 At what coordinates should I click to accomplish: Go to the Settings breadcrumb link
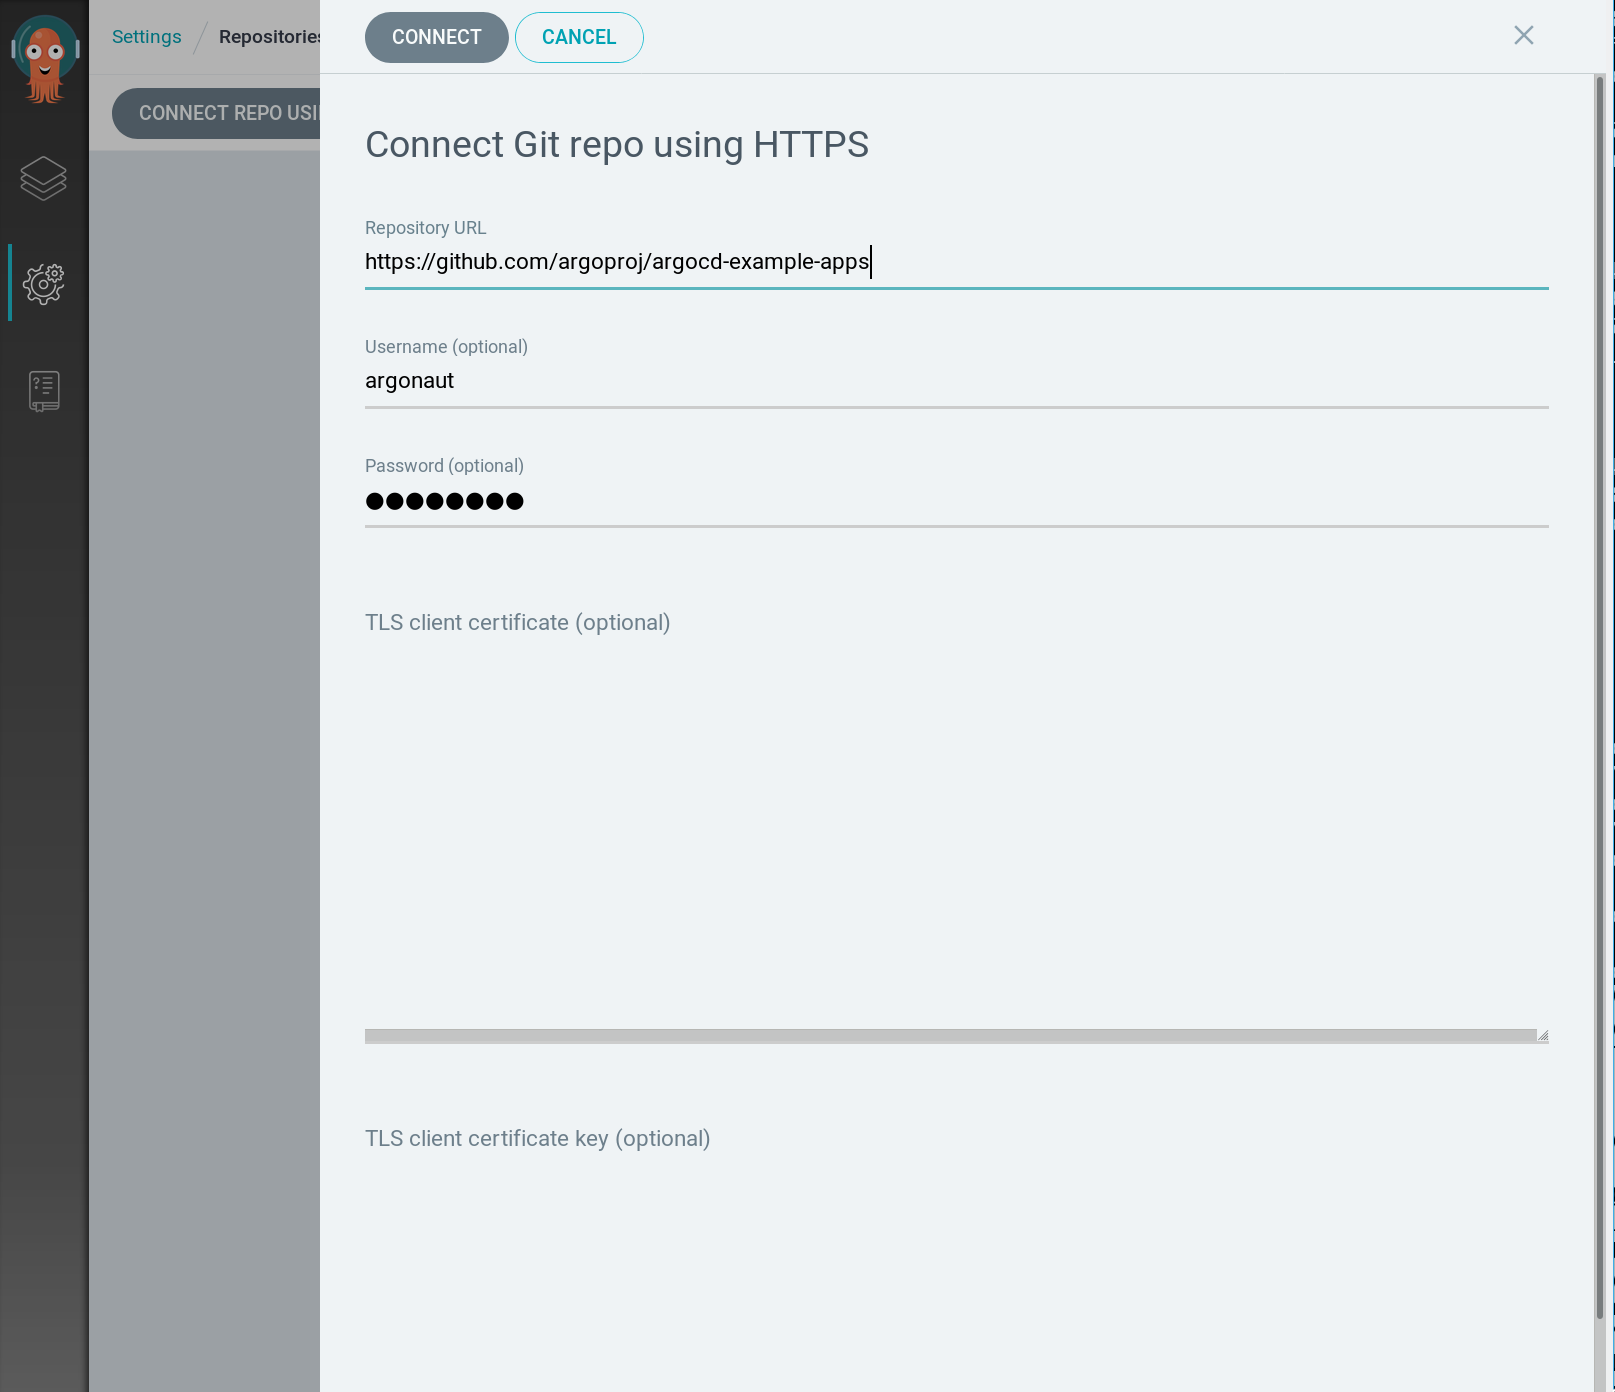(x=146, y=37)
